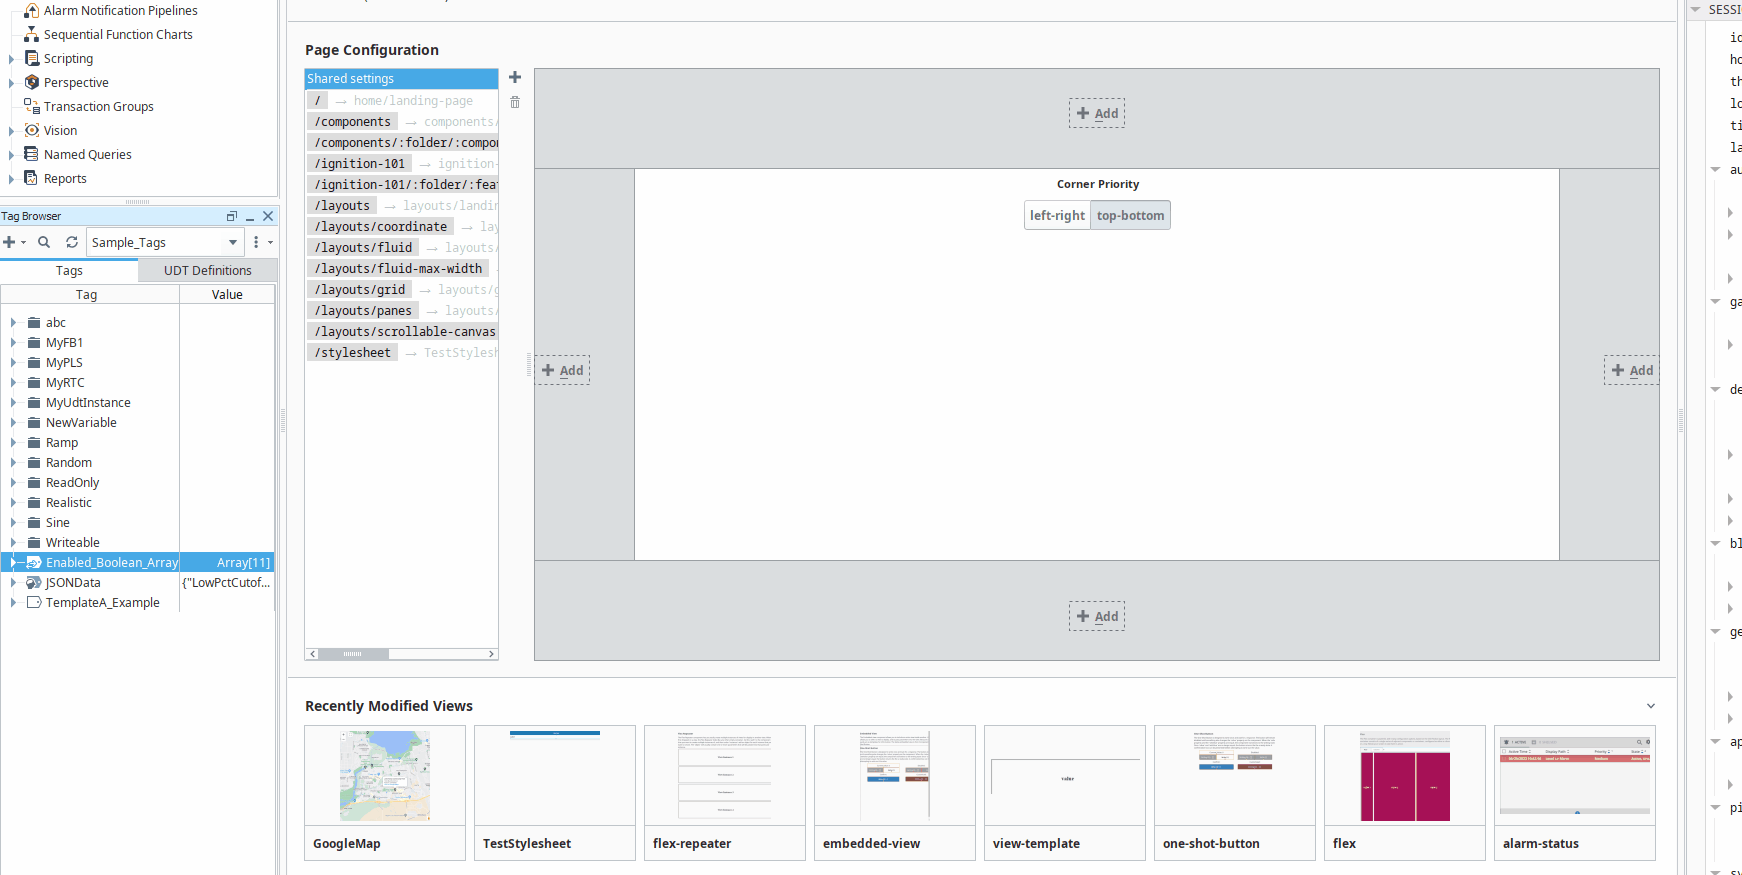Click the abc folder icon
Viewport: 1742px width, 875px height.
click(x=34, y=323)
